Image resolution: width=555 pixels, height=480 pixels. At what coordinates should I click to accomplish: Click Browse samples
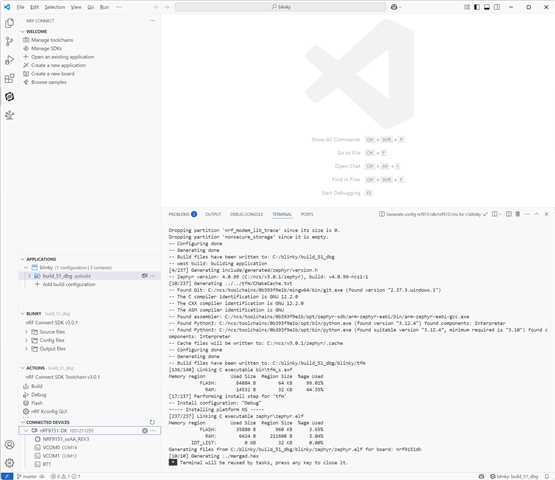coord(48,82)
